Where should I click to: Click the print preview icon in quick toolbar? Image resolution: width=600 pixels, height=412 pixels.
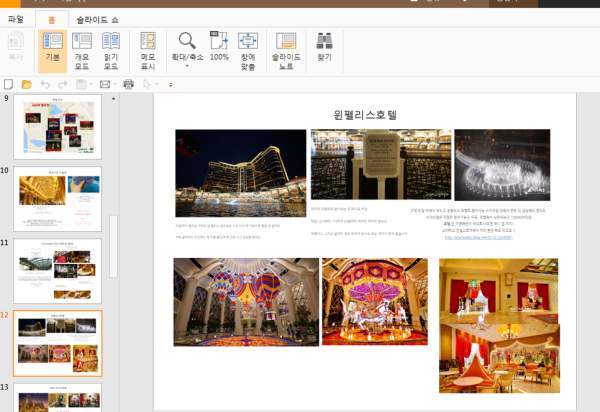pyautogui.click(x=105, y=84)
